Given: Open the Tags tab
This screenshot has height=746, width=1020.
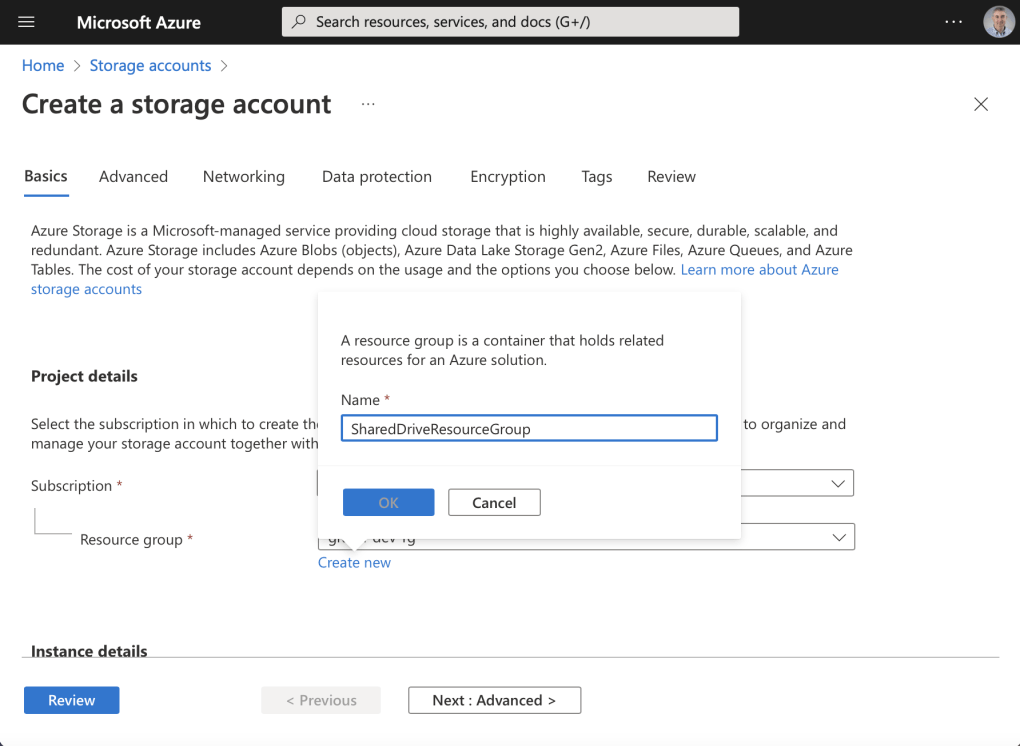Looking at the screenshot, I should pyautogui.click(x=596, y=176).
